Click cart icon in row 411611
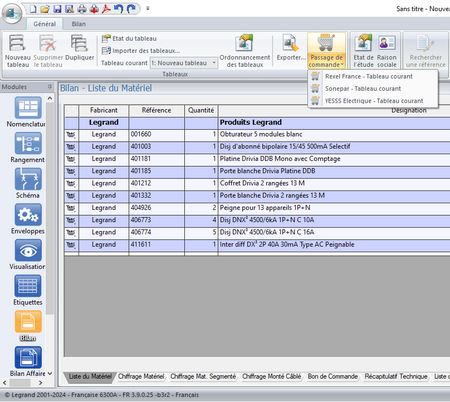Screen dimensions: 450x402 [71, 245]
